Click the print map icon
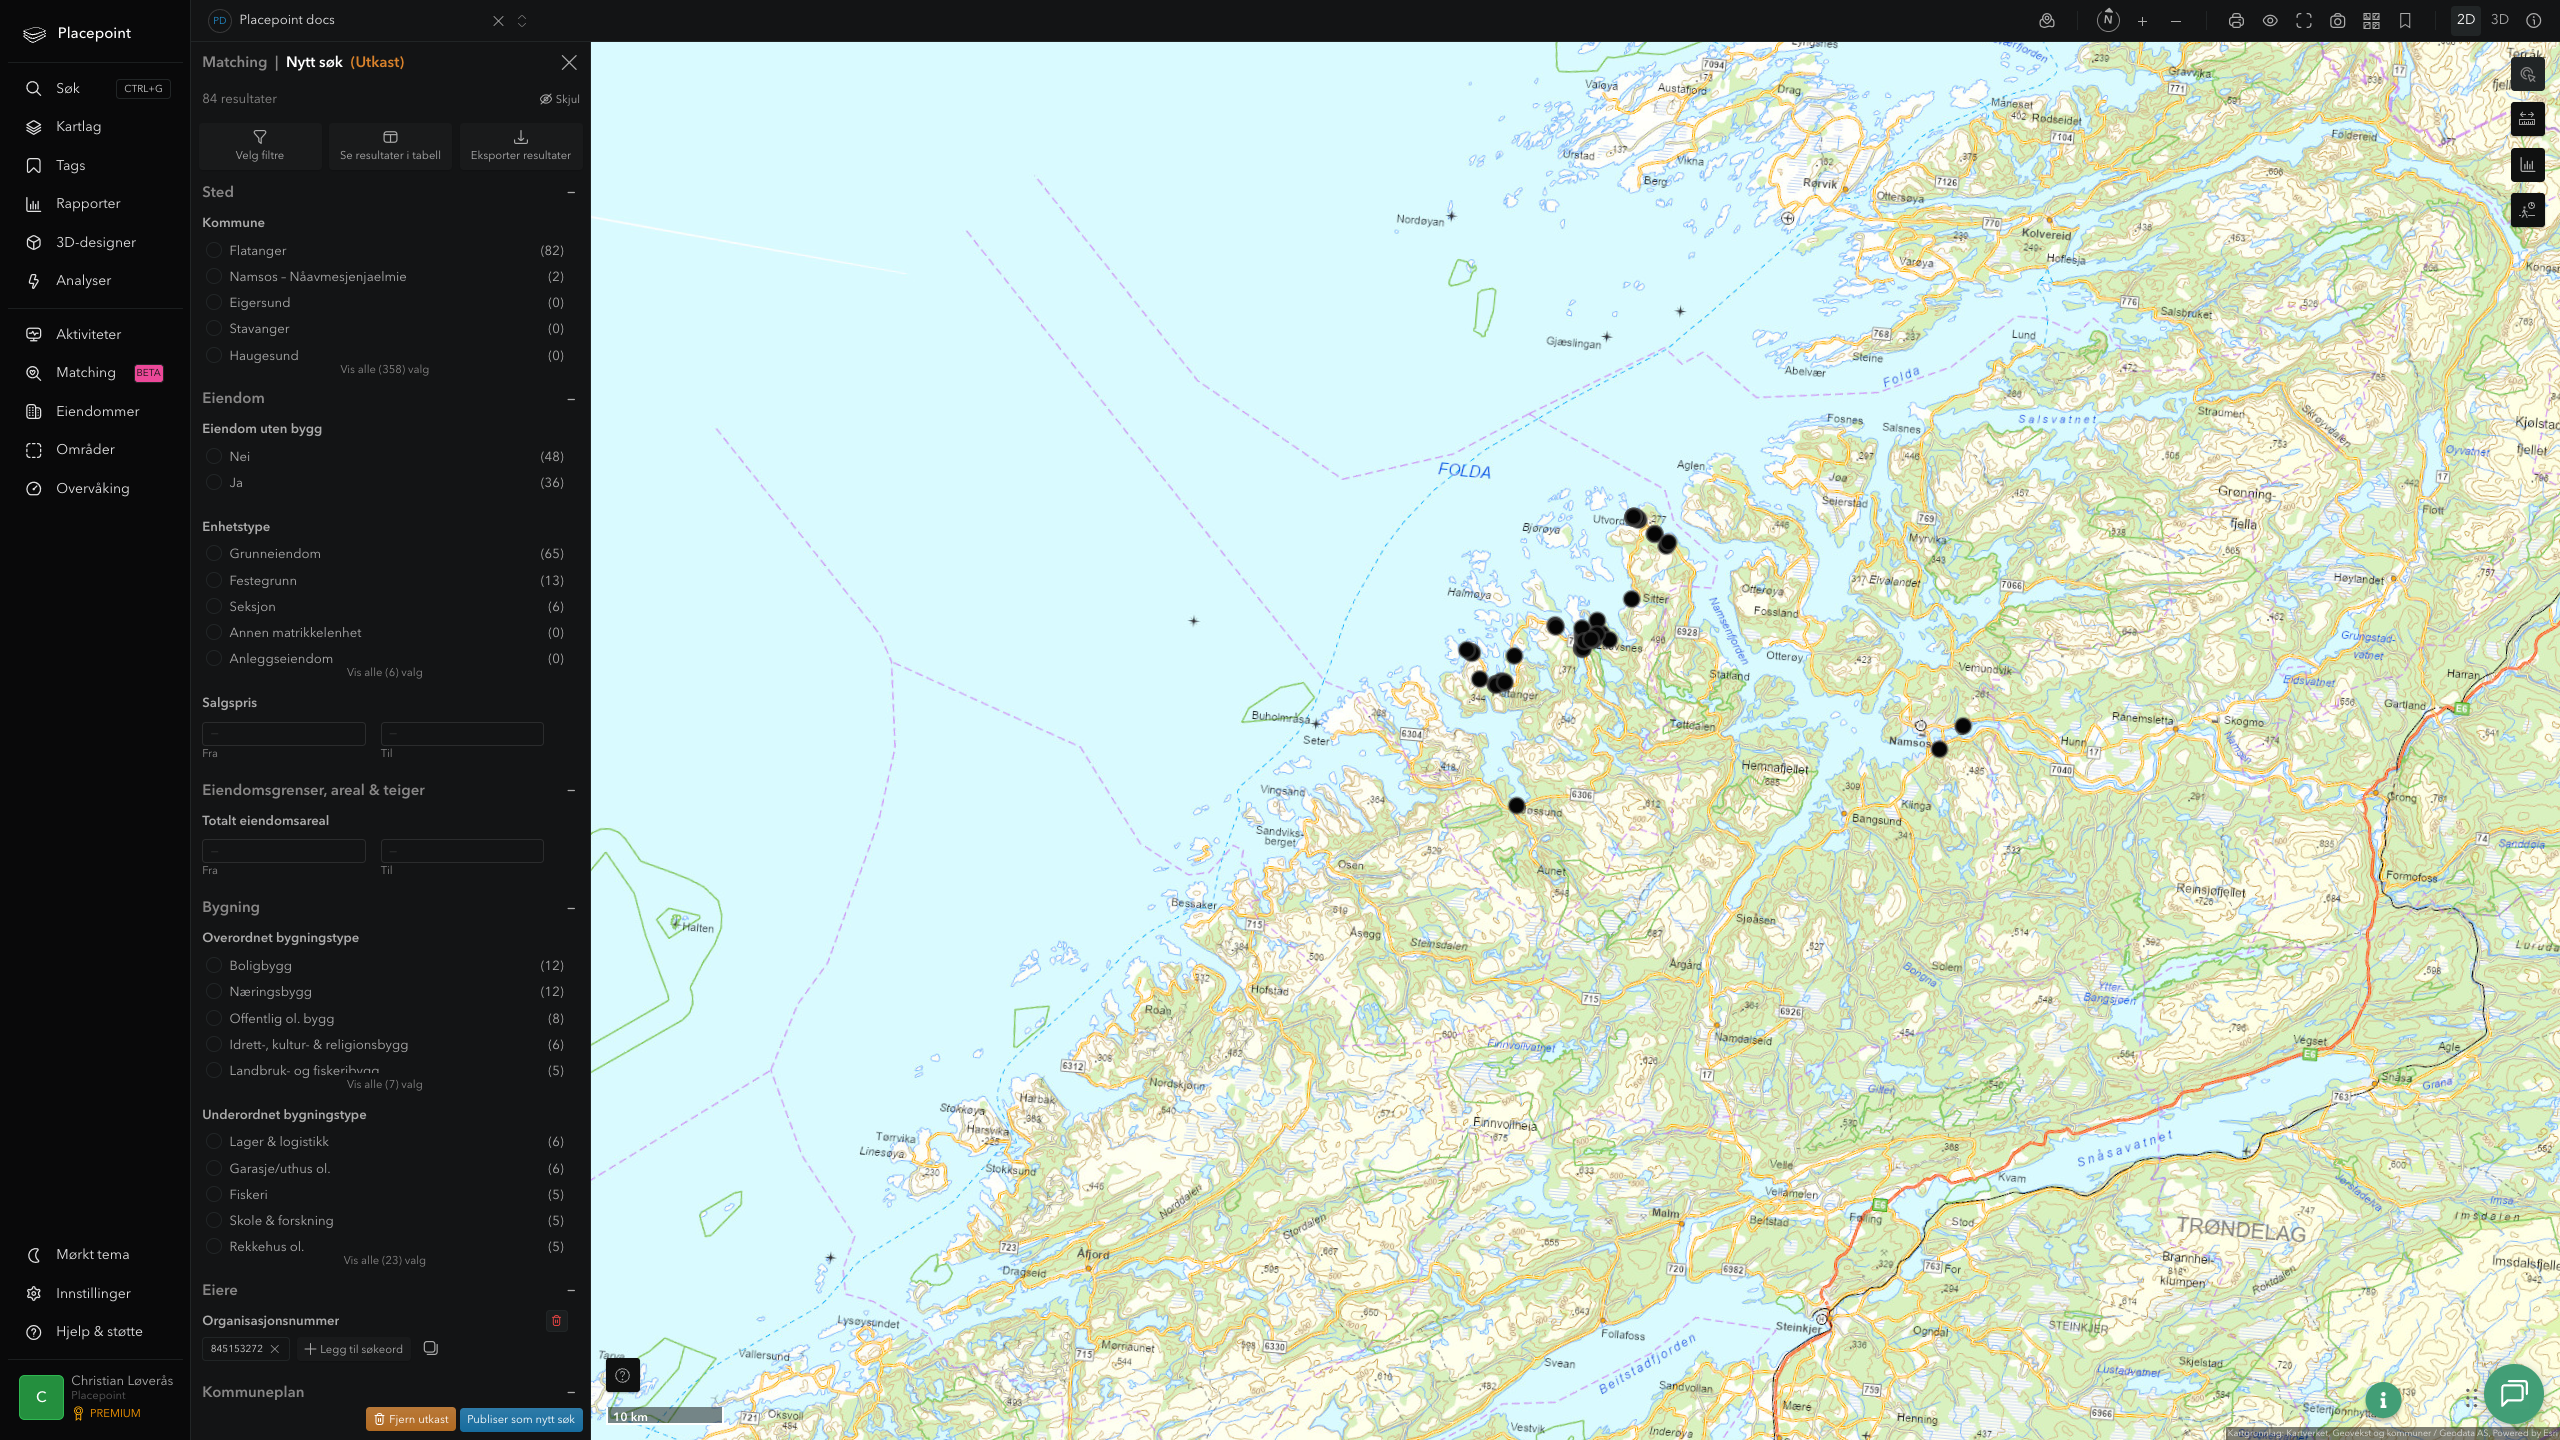This screenshot has height=1440, width=2560. tap(2236, 21)
